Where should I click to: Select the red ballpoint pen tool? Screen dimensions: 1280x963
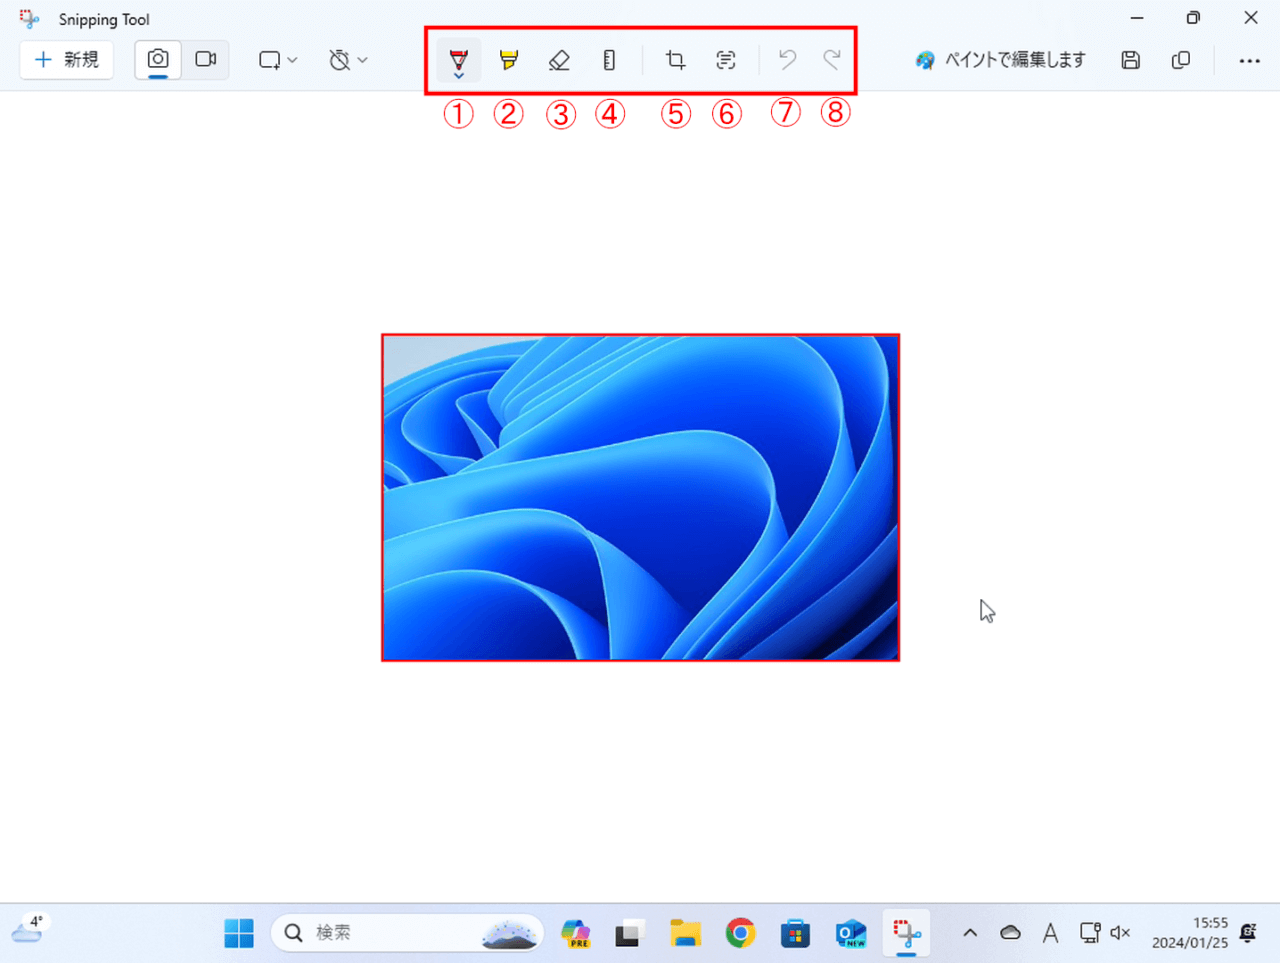point(459,60)
